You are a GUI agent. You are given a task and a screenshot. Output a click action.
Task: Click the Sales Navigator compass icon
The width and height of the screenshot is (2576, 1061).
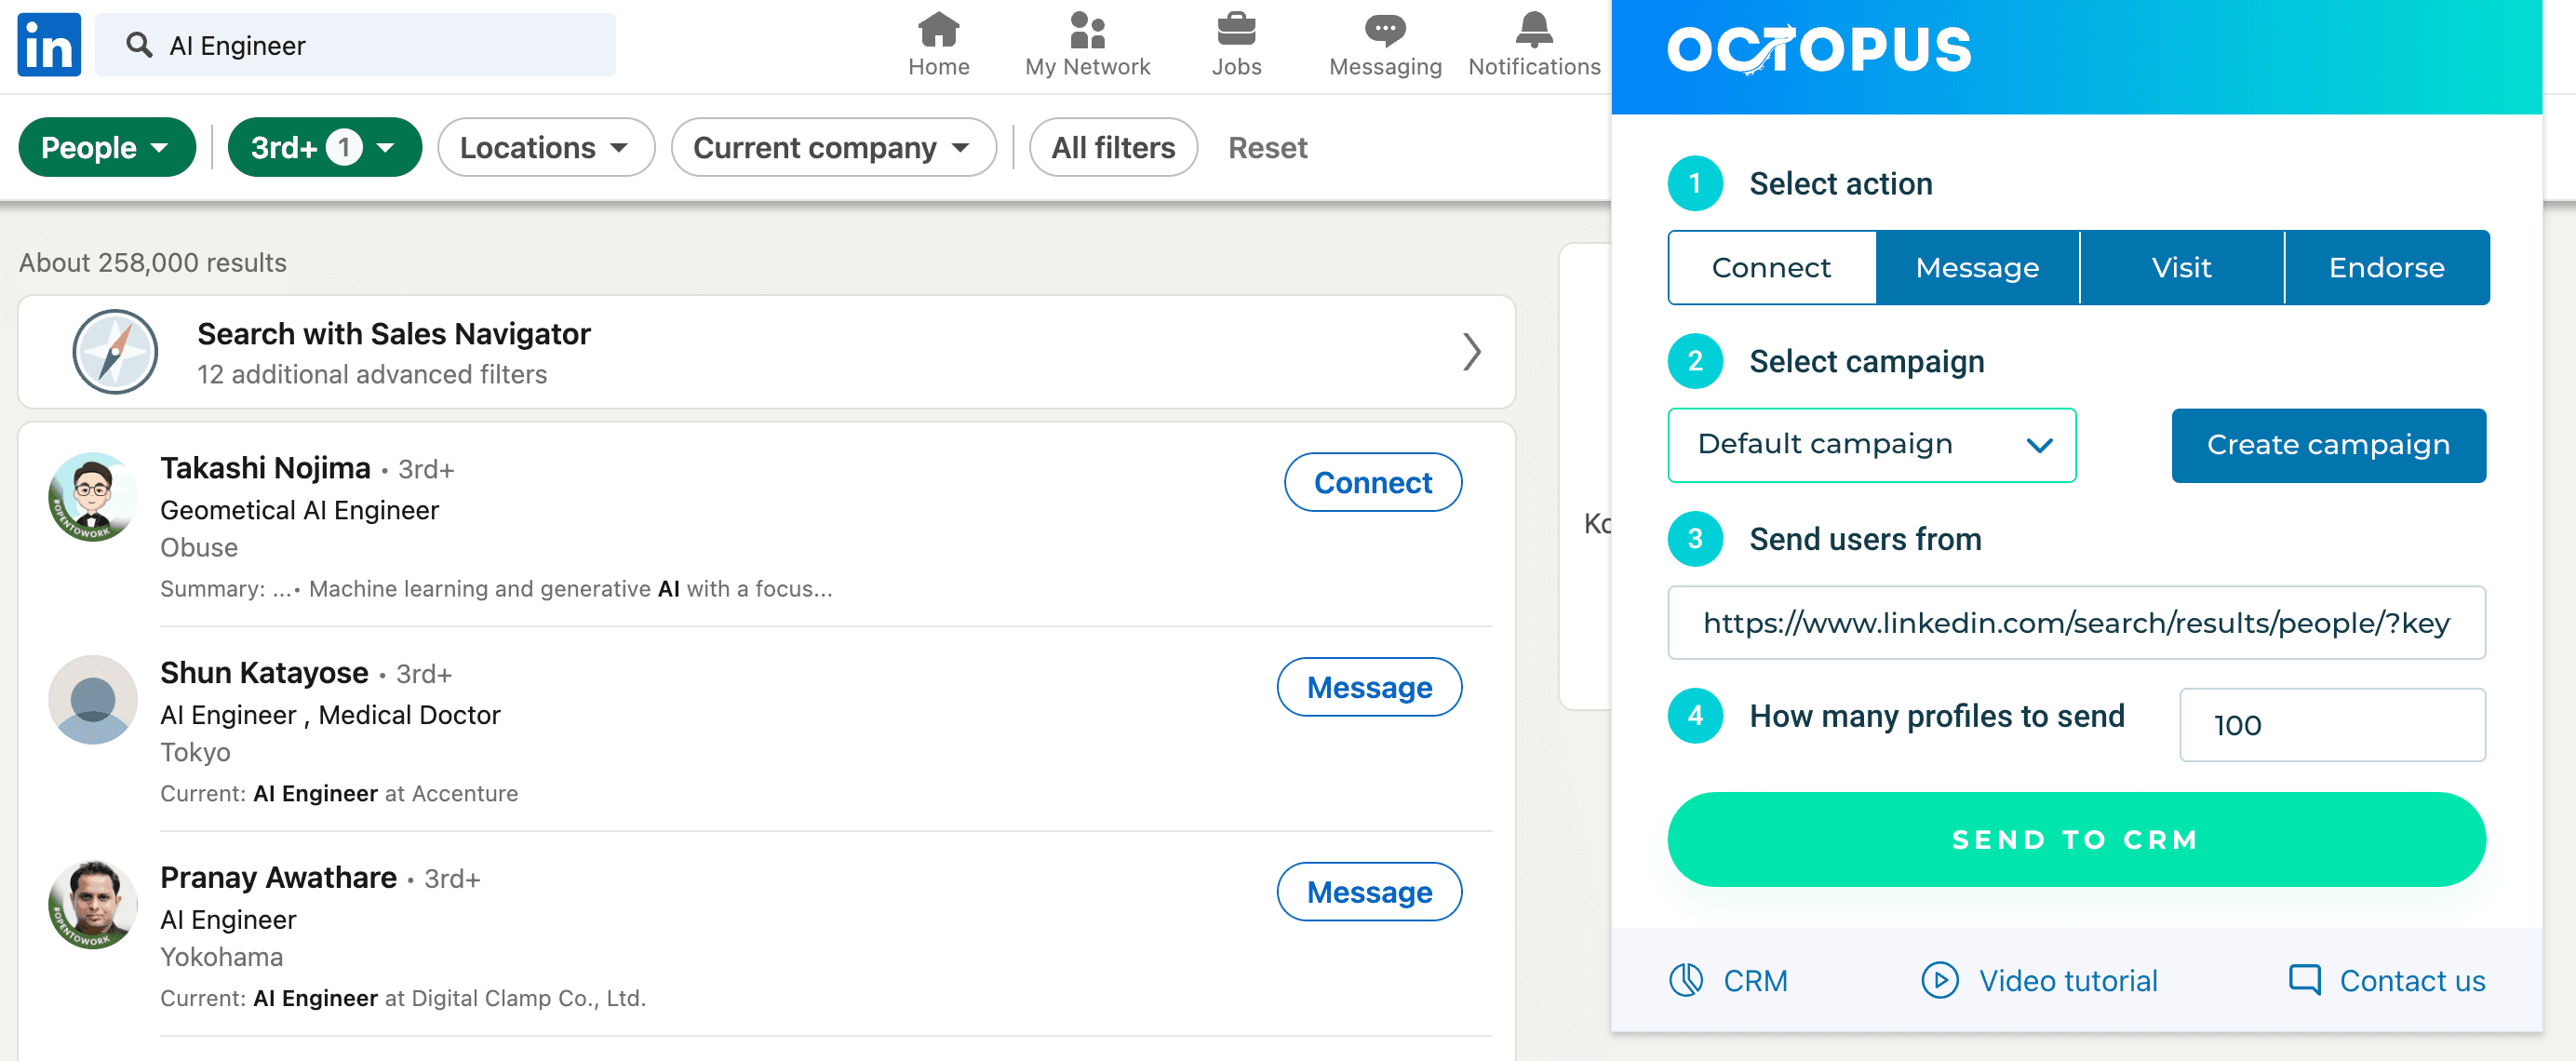(x=115, y=352)
